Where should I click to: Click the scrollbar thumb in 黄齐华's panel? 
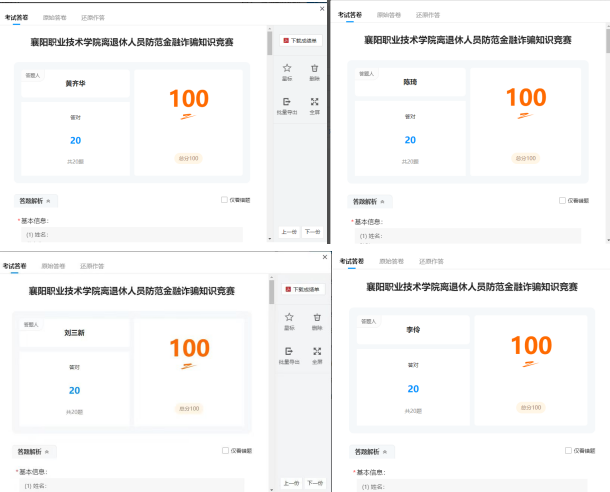[x=271, y=42]
